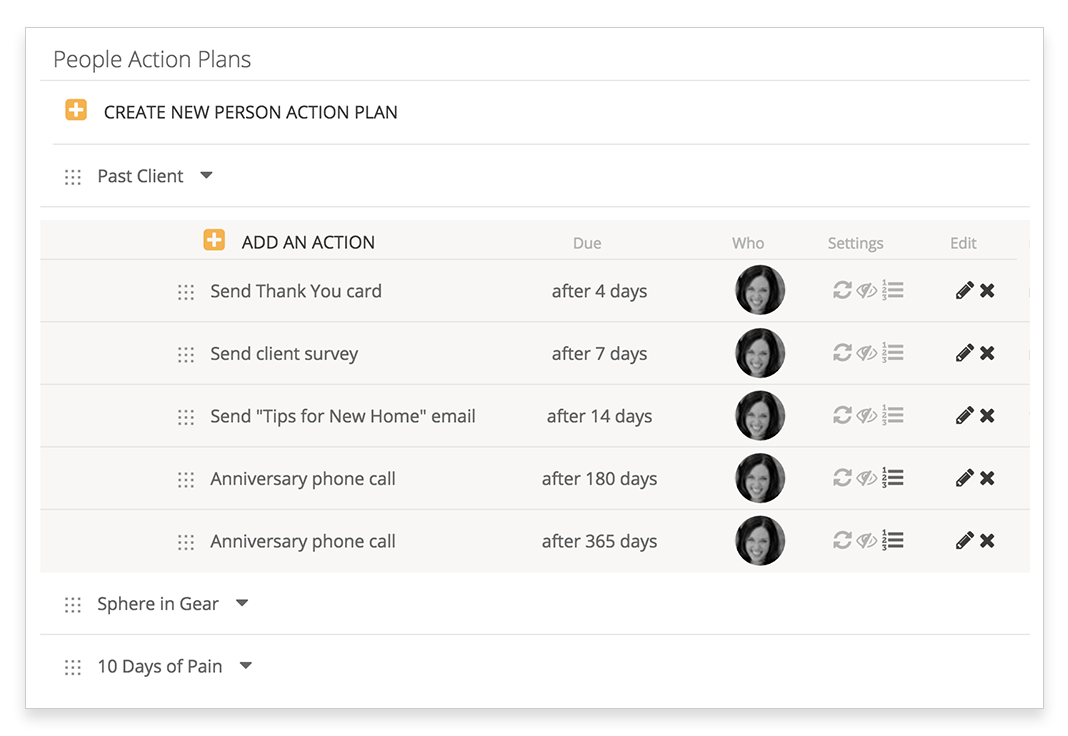The width and height of the screenshot is (1068, 736).
Task: Toggle visibility eye for Send Thank You card
Action: [866, 291]
